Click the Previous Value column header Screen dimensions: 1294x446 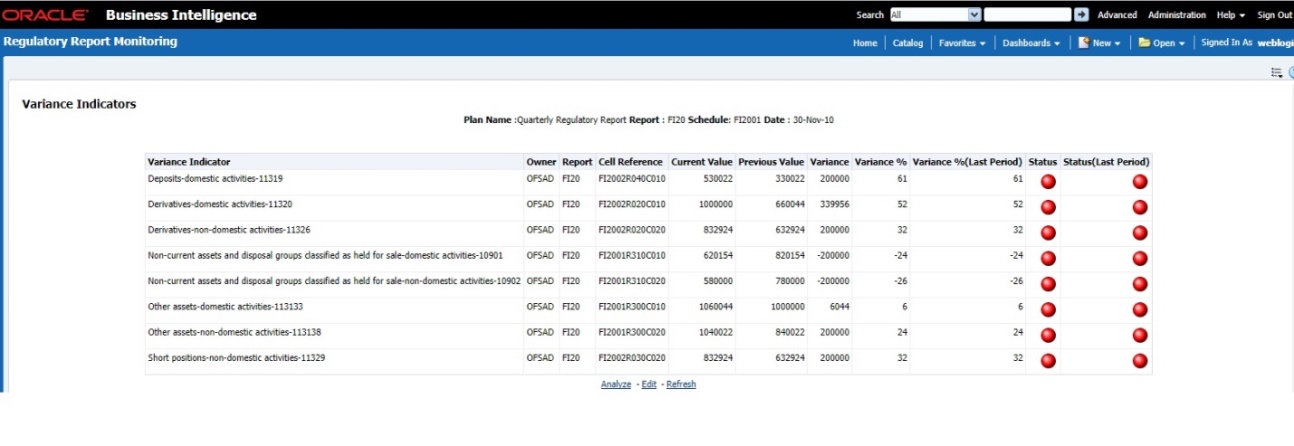(771, 161)
